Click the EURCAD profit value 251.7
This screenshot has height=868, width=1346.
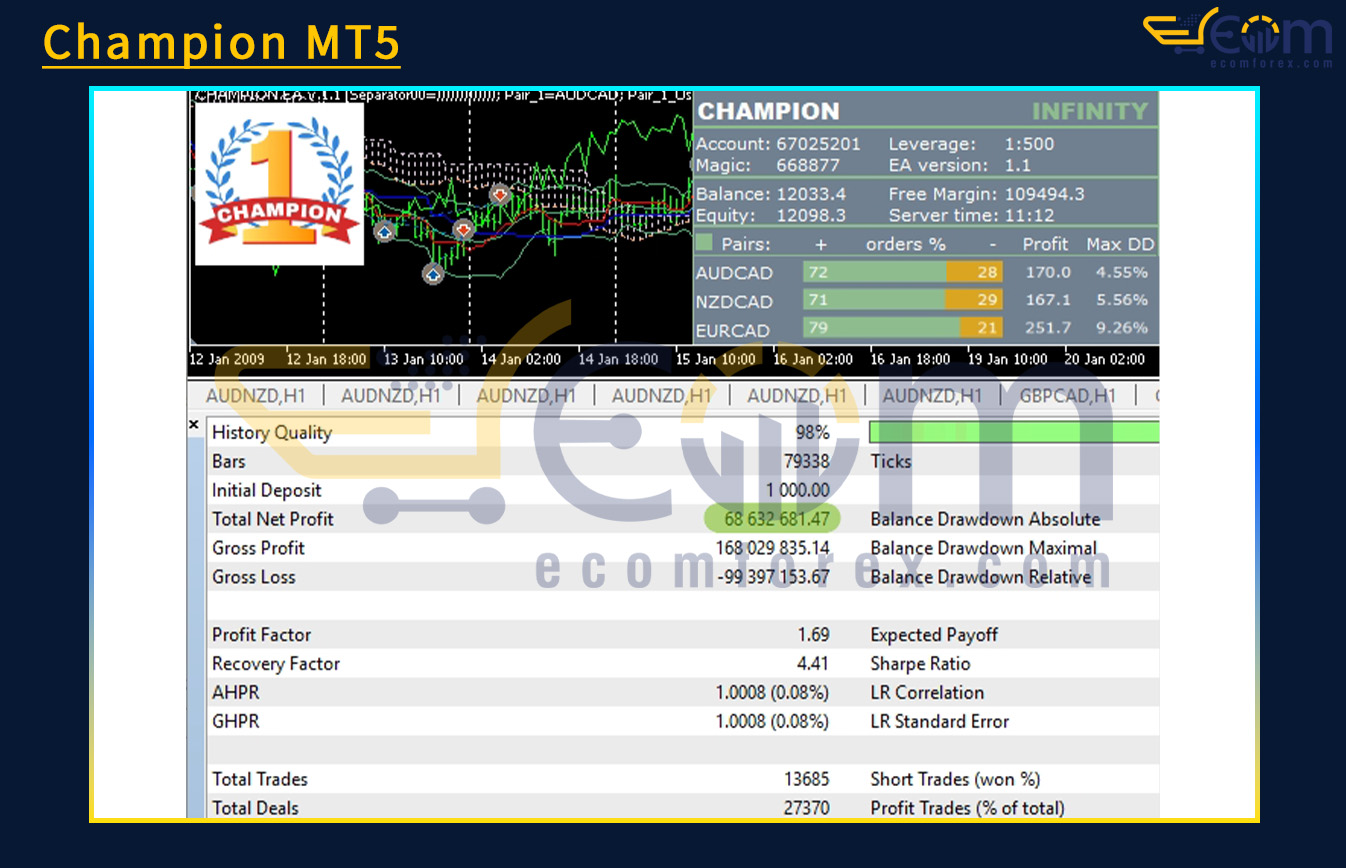click(x=1047, y=328)
